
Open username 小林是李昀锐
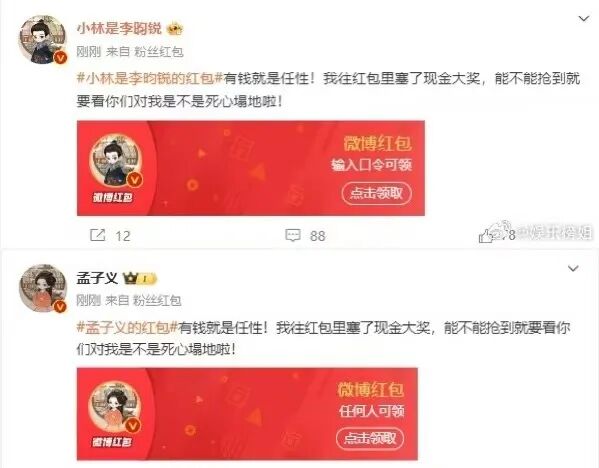(x=119, y=29)
